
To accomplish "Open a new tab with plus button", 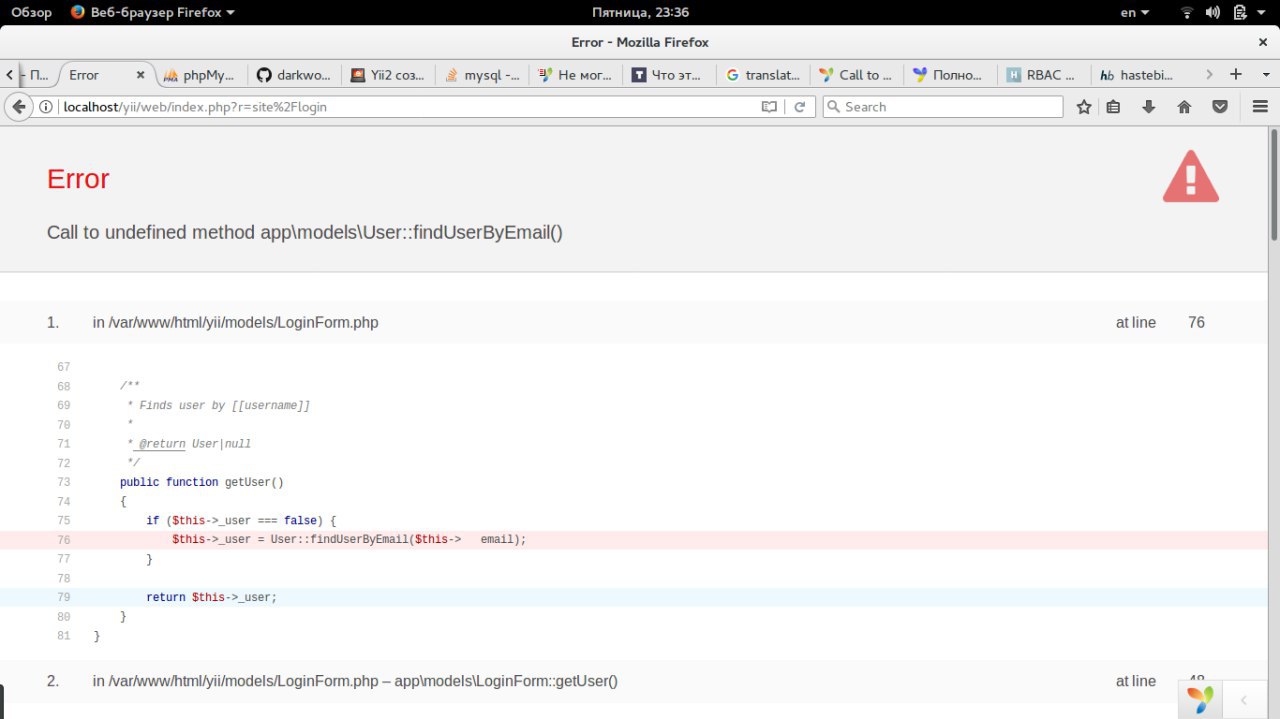I will [1236, 74].
